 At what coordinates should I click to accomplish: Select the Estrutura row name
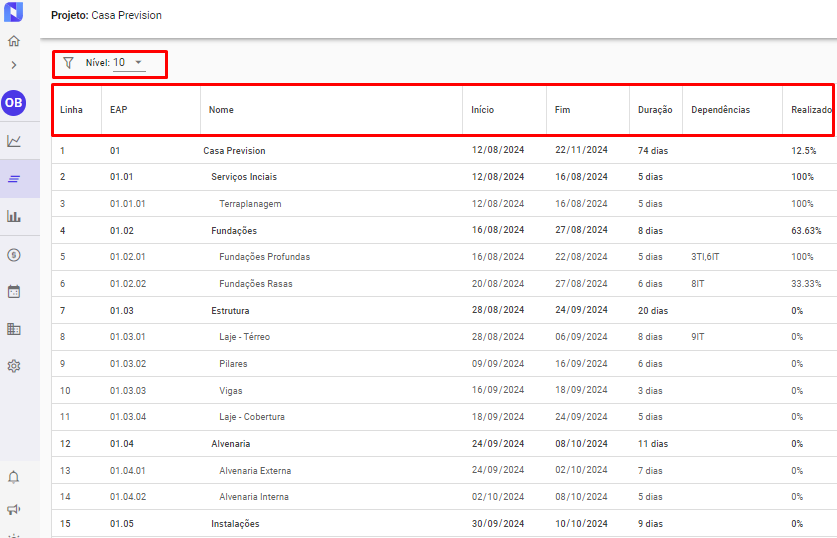(x=230, y=311)
